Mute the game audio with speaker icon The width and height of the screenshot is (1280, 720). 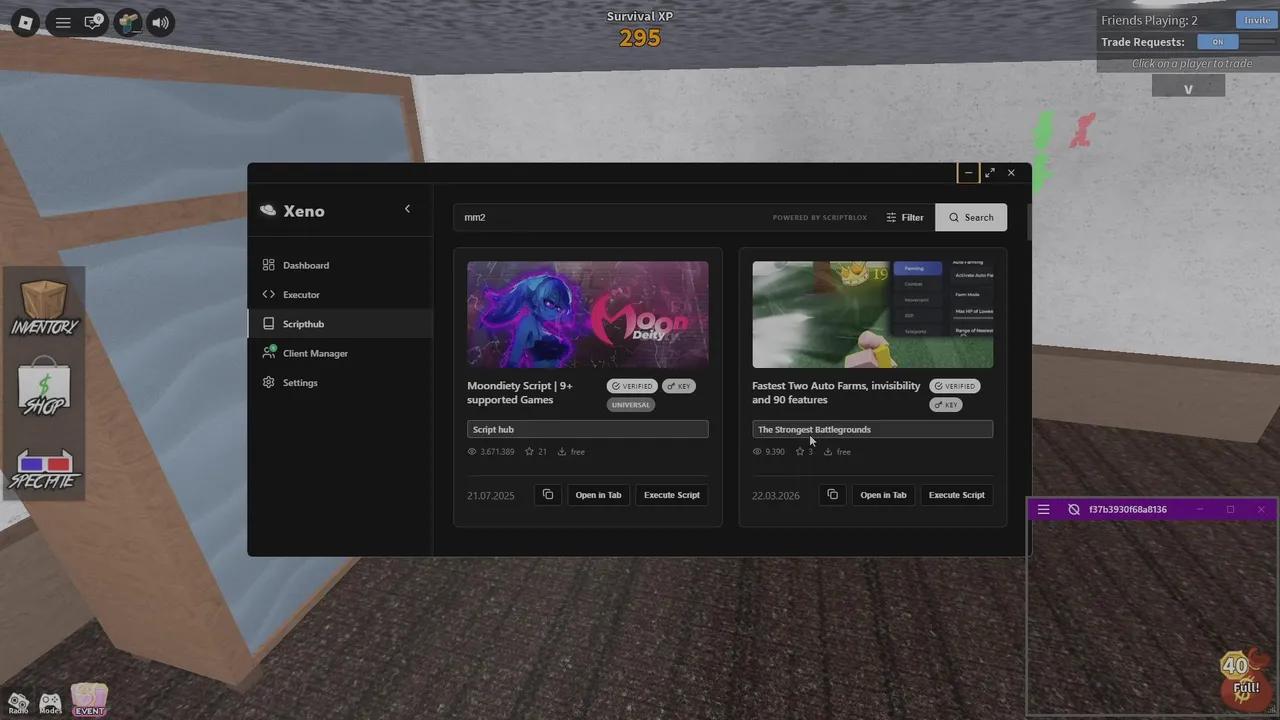[160, 22]
